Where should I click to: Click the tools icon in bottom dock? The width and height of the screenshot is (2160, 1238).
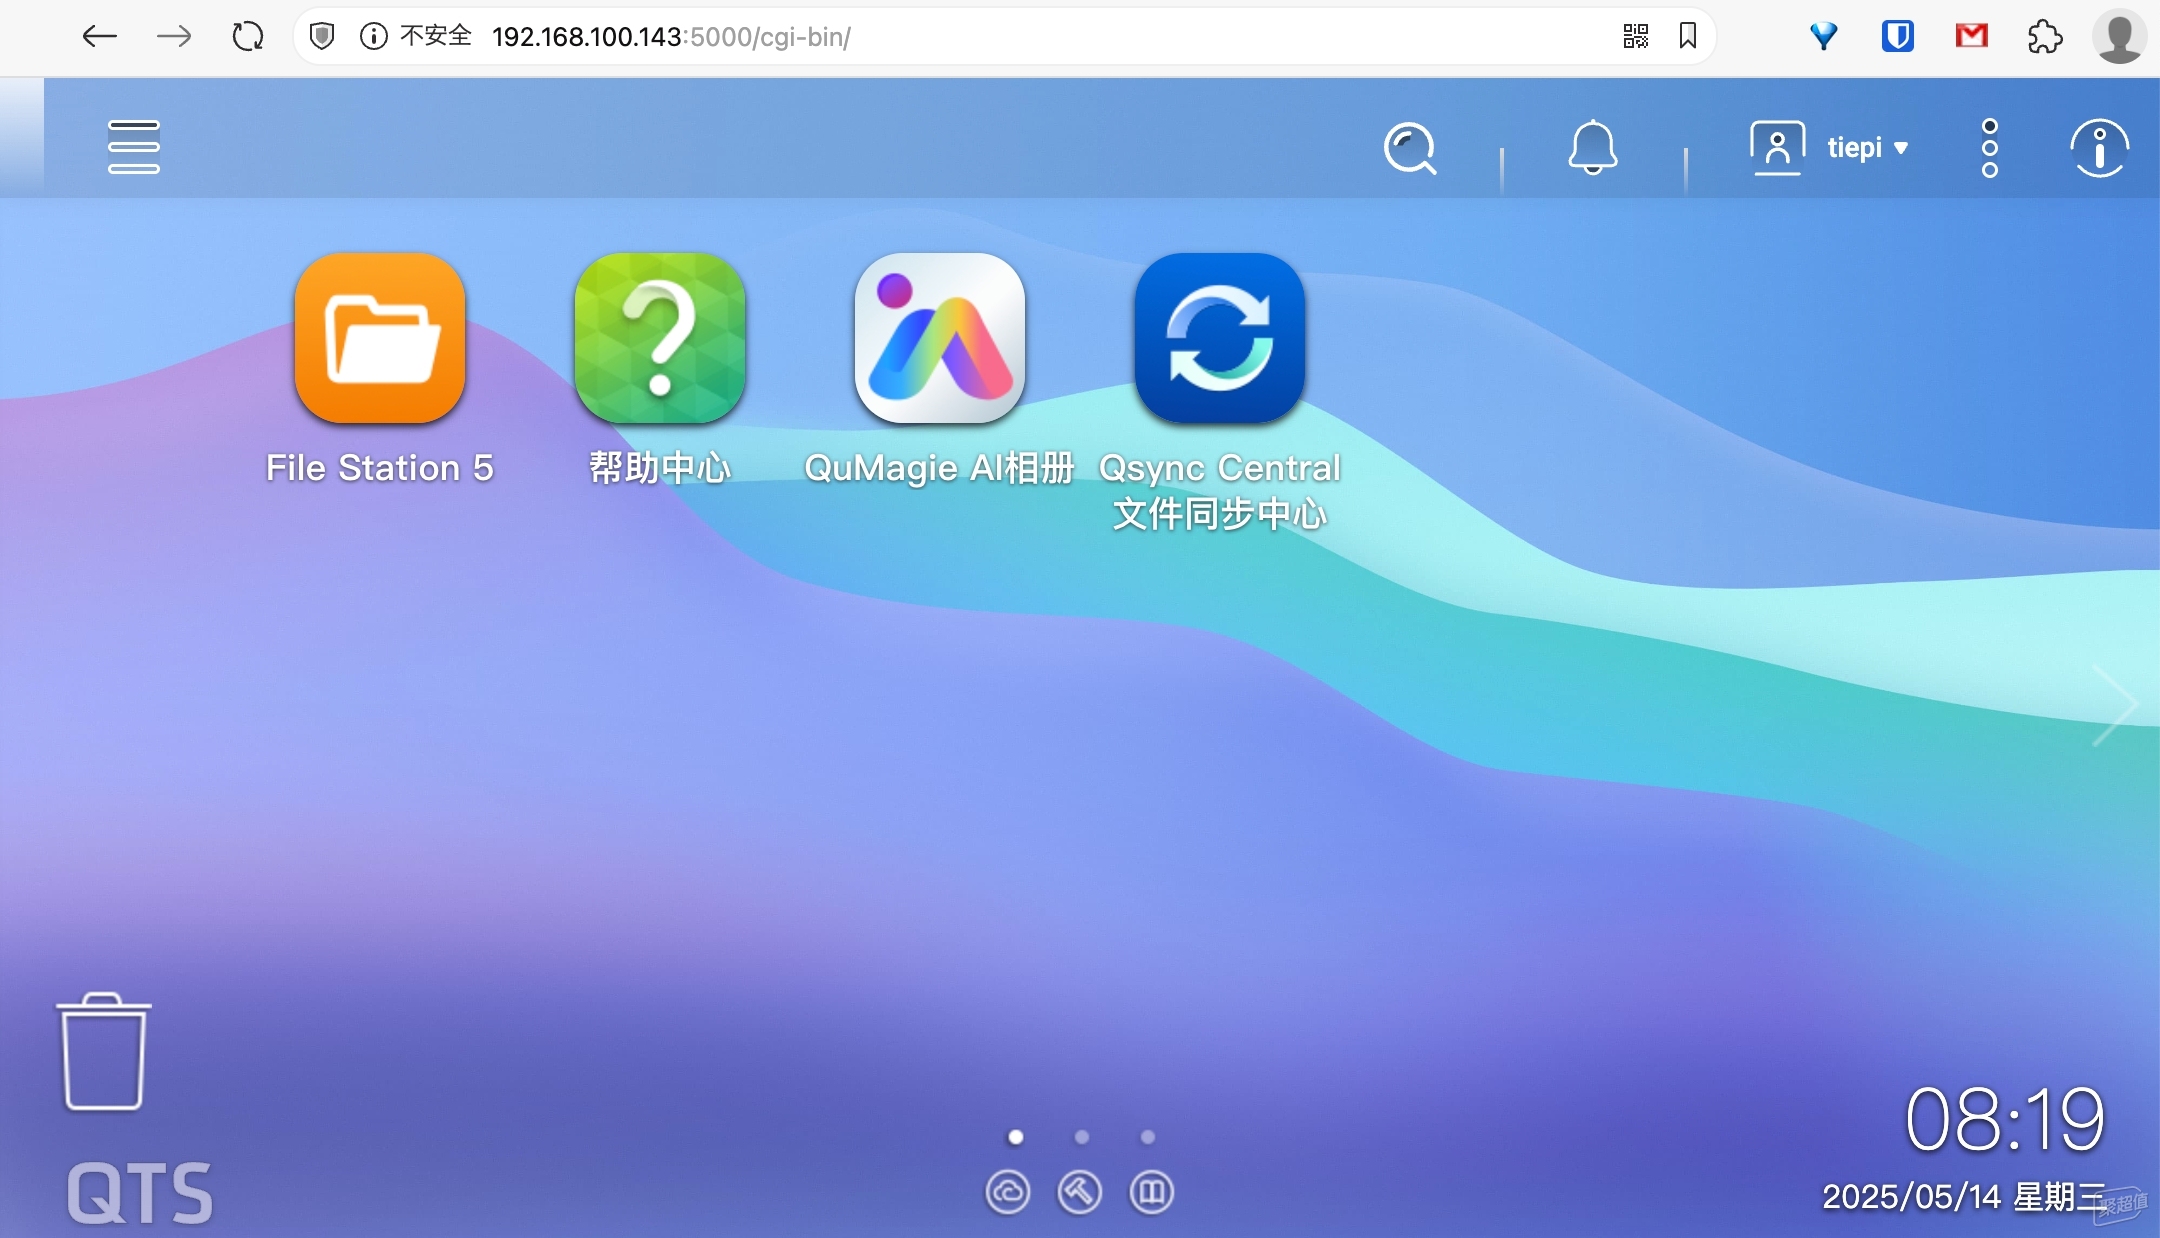pos(1080,1192)
